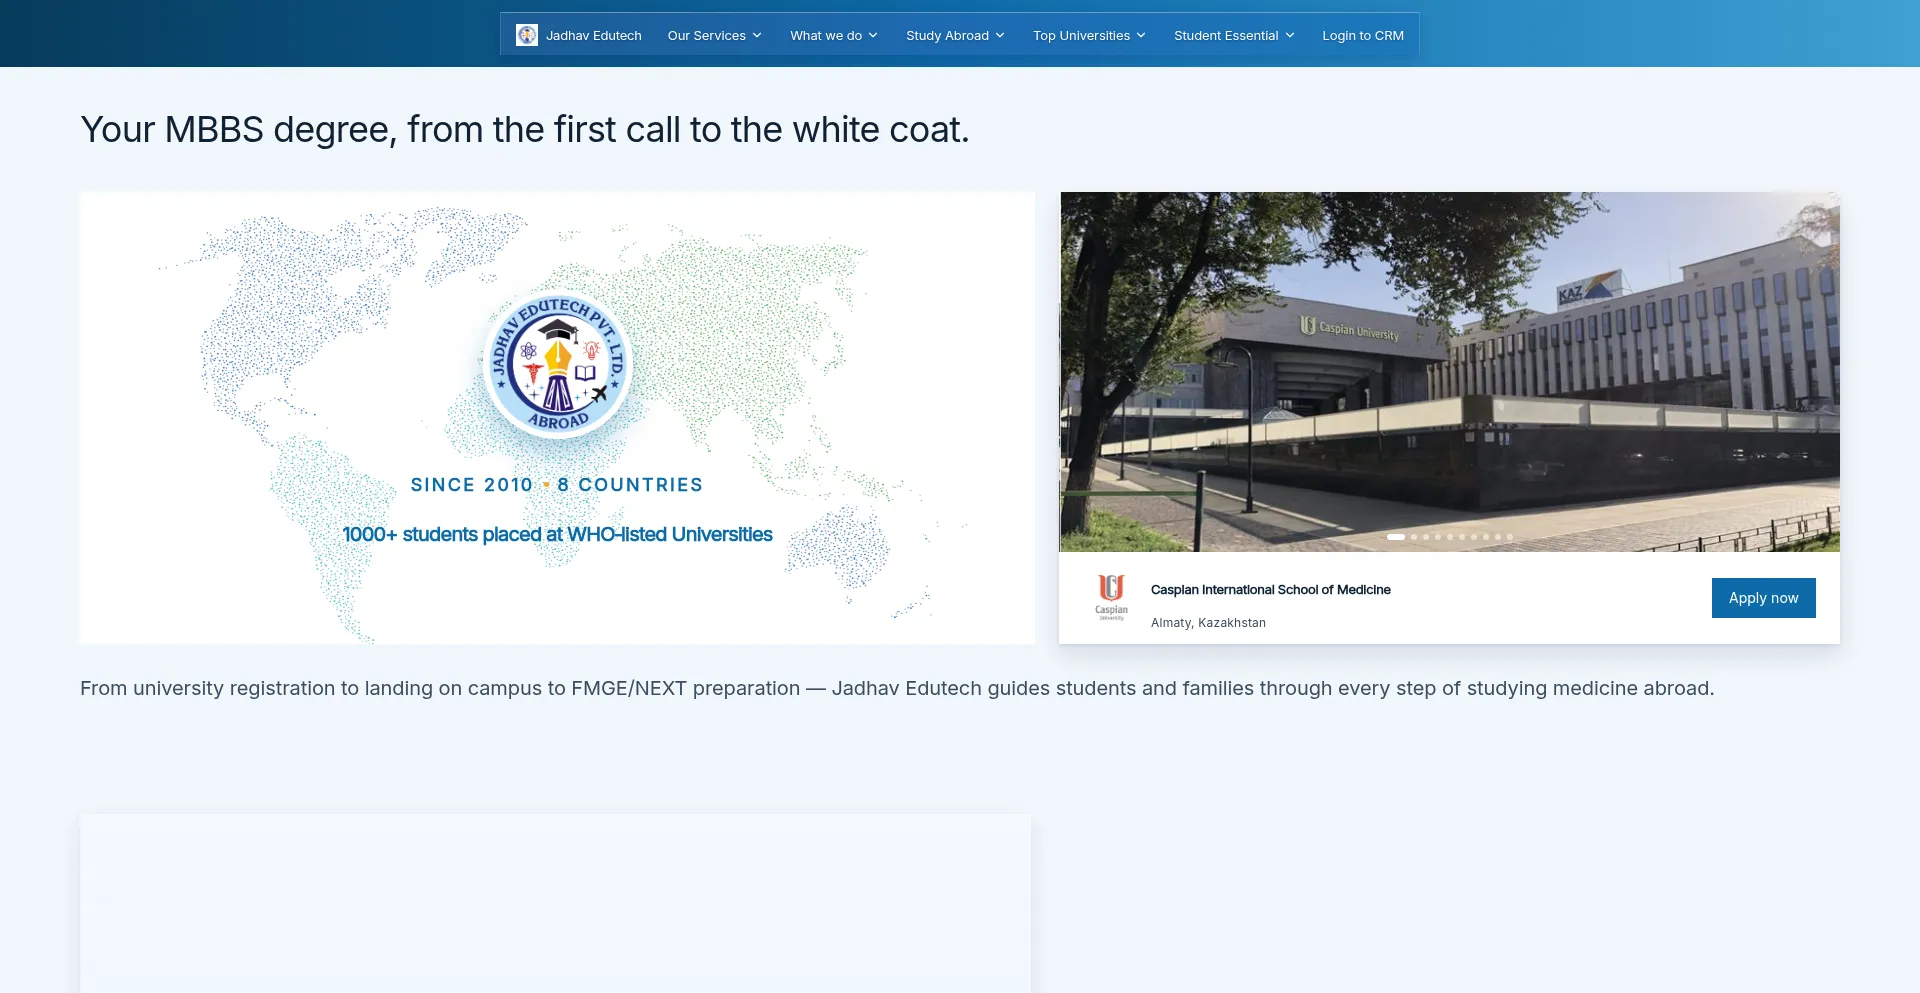The height and width of the screenshot is (993, 1920).
Task: Jump to the last carousel slide dot
Action: click(x=1510, y=537)
